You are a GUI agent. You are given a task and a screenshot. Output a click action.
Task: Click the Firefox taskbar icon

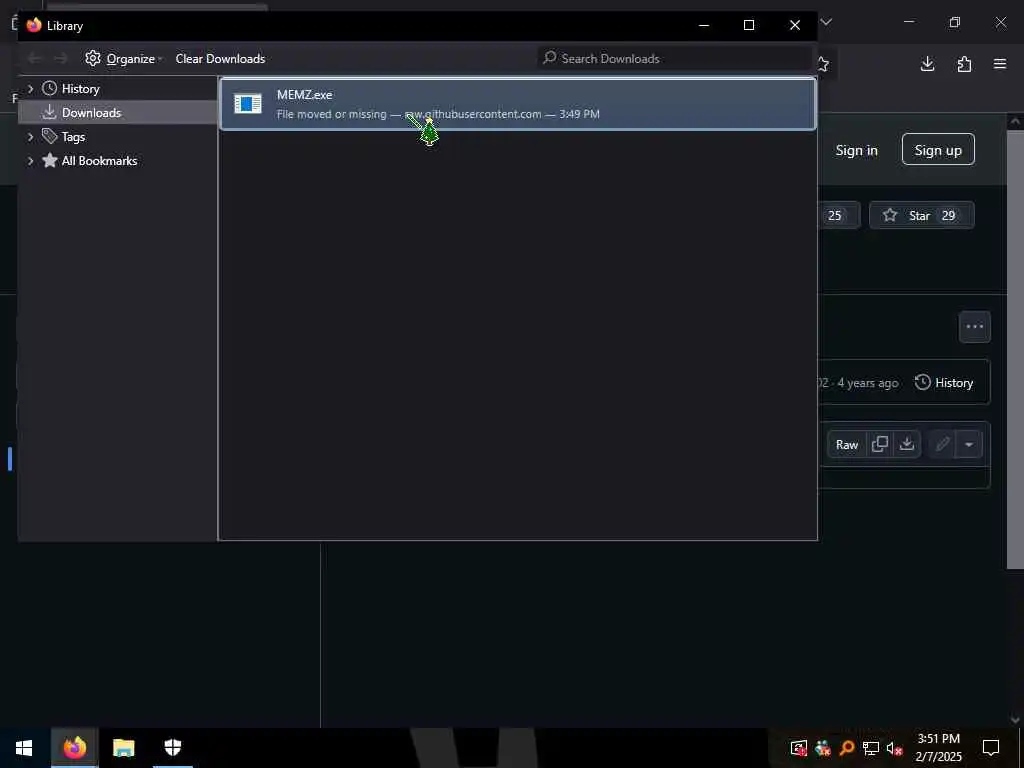(74, 748)
